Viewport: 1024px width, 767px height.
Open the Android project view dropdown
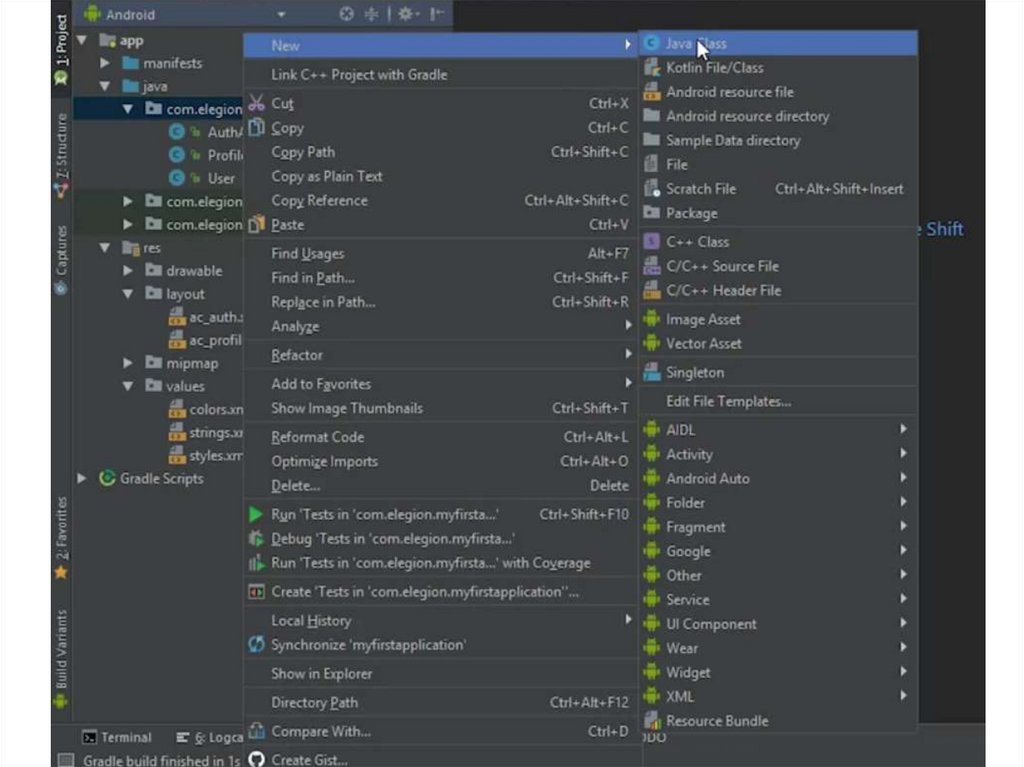[x=281, y=15]
